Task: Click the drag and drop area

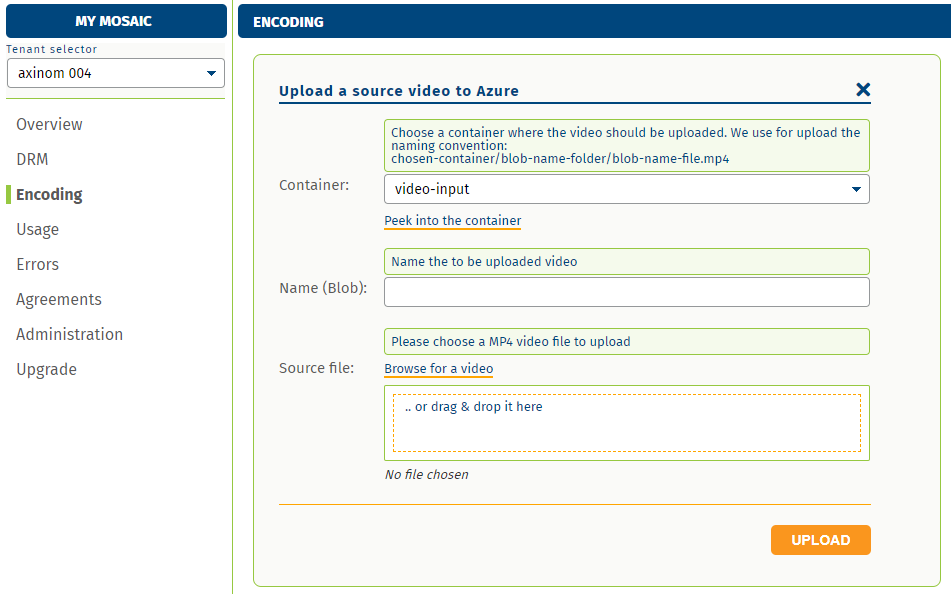Action: coord(626,422)
